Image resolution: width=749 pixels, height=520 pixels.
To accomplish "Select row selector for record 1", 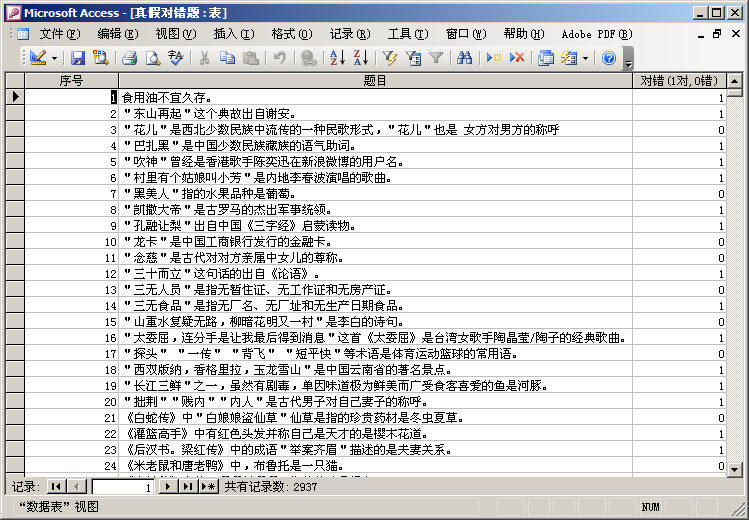I will [15, 97].
